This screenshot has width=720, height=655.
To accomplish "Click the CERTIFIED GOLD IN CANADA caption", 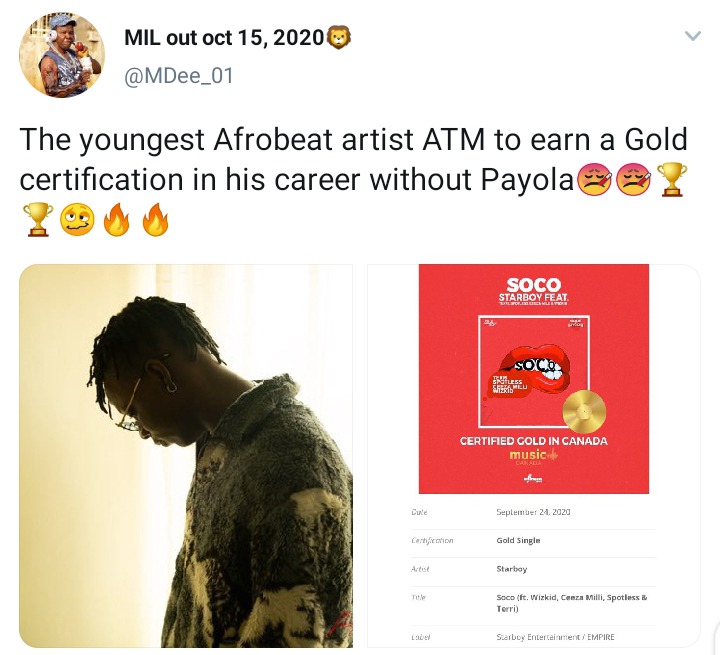I will tap(534, 441).
